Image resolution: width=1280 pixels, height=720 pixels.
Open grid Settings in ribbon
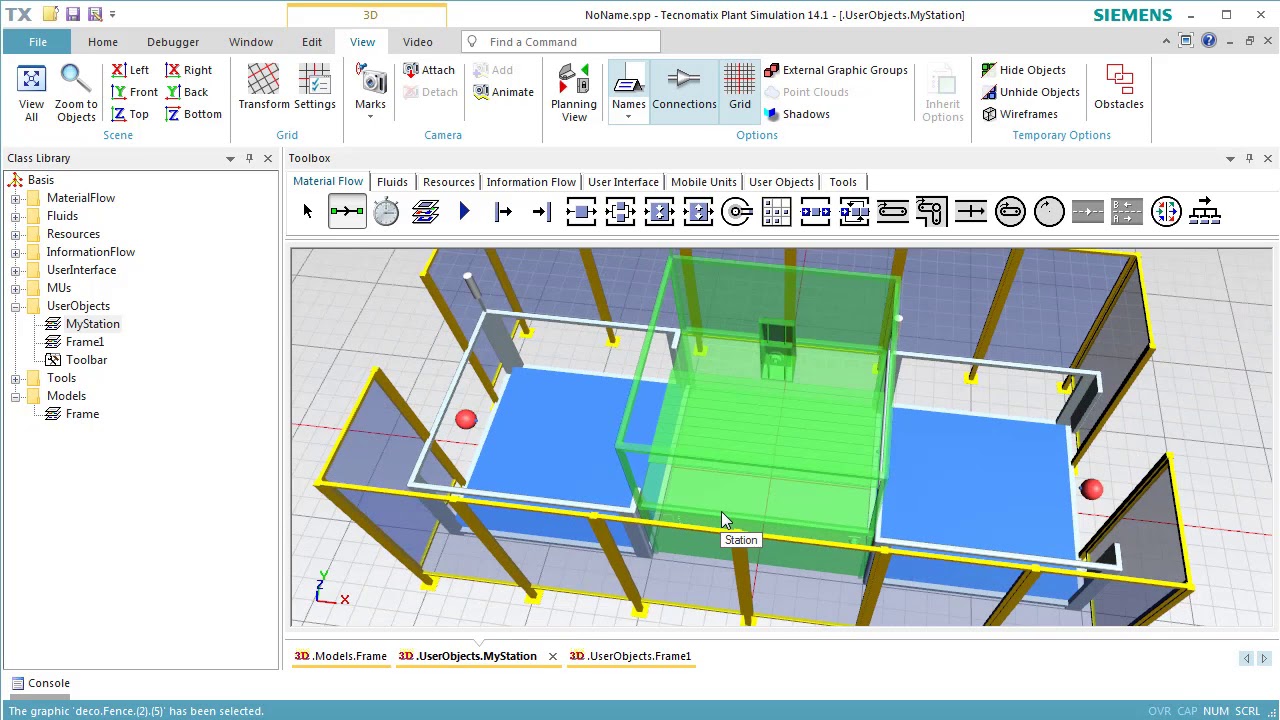pos(314,87)
